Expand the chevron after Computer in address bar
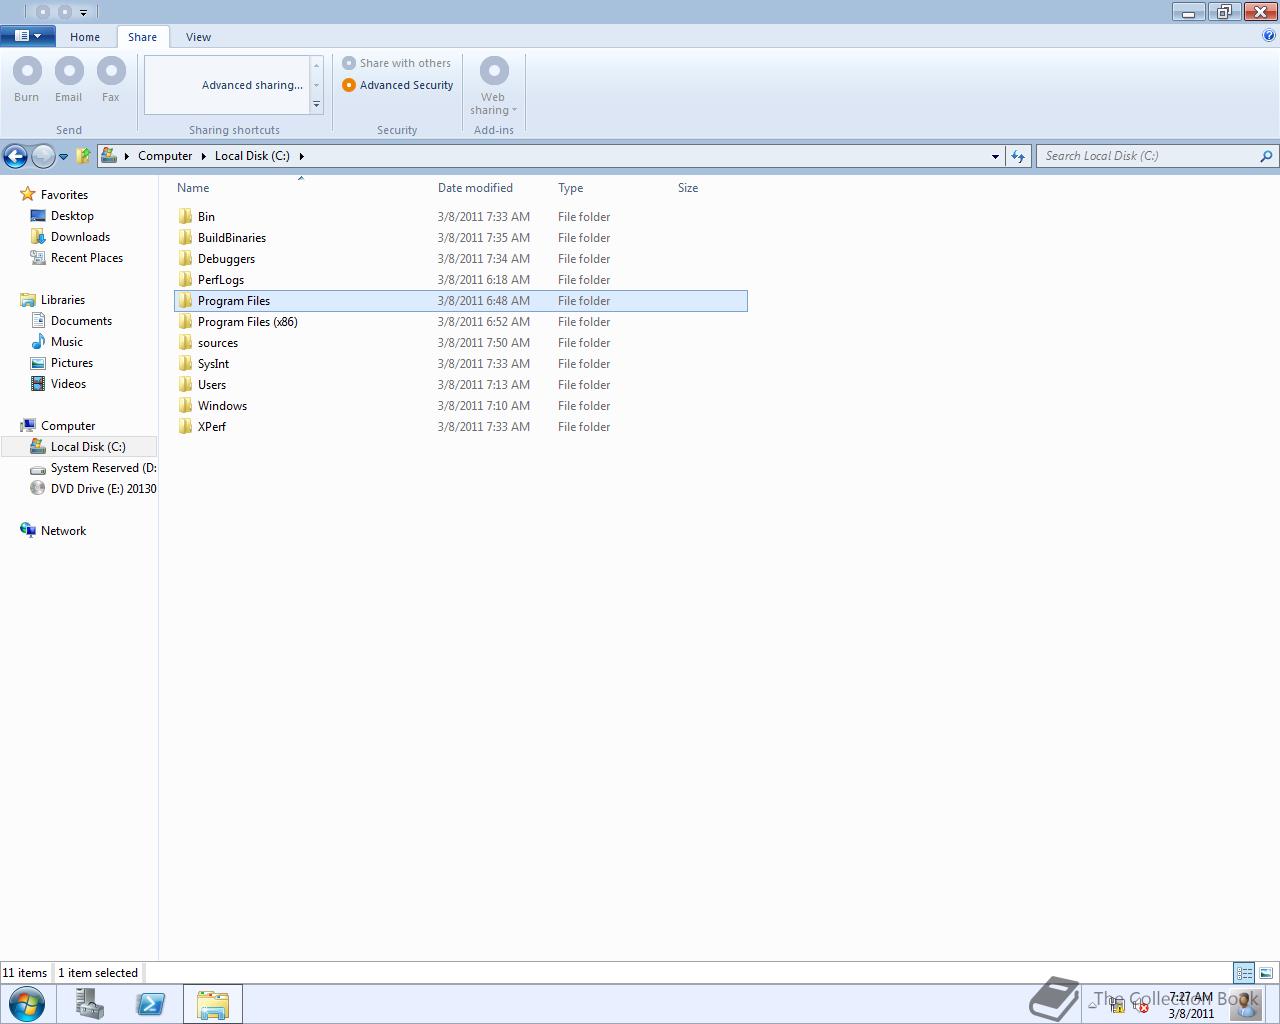 203,156
